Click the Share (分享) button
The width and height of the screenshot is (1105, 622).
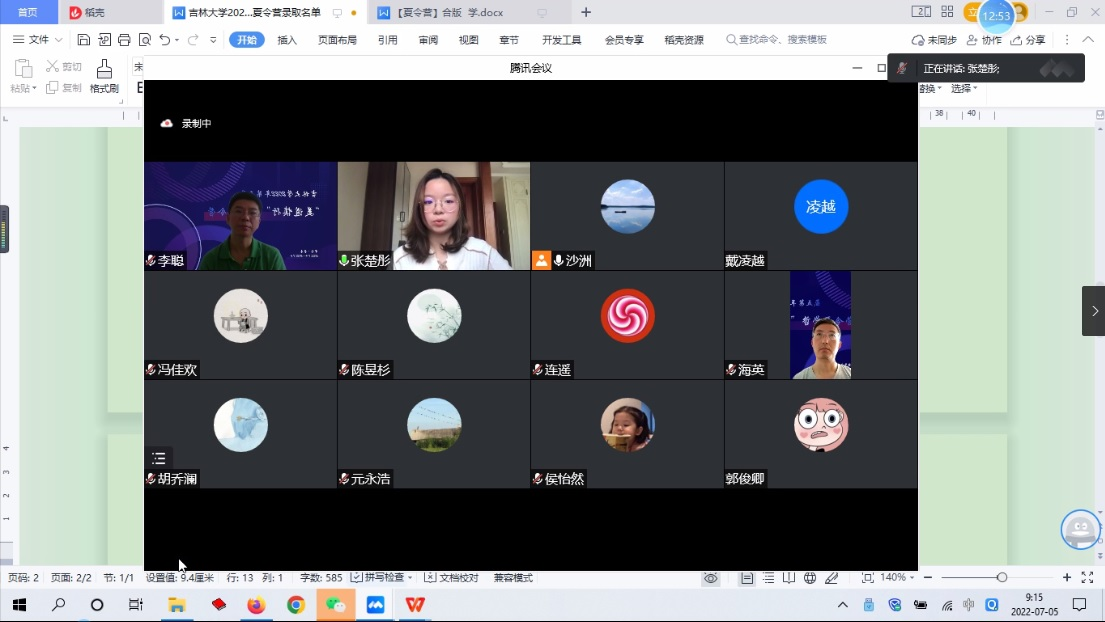tap(1028, 40)
